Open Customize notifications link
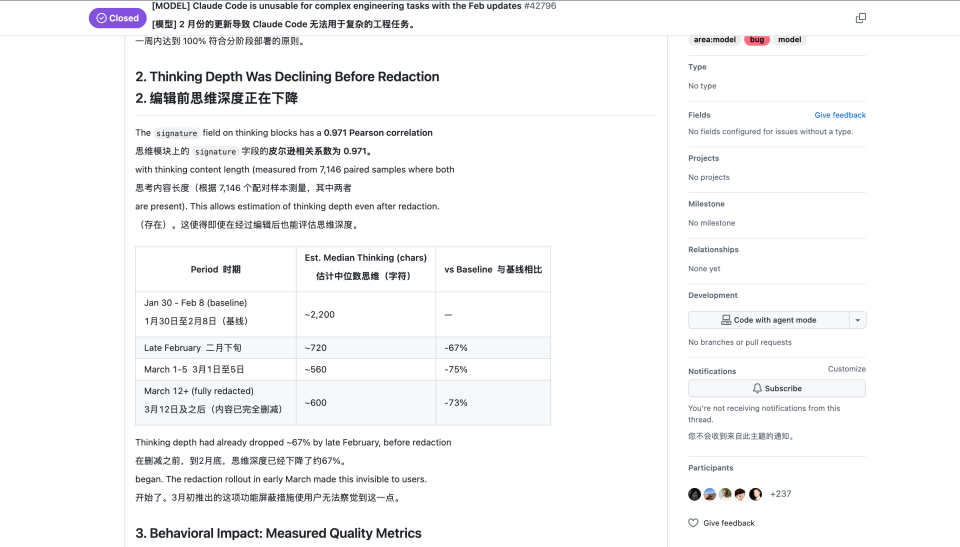Image resolution: width=960 pixels, height=547 pixels. click(846, 369)
